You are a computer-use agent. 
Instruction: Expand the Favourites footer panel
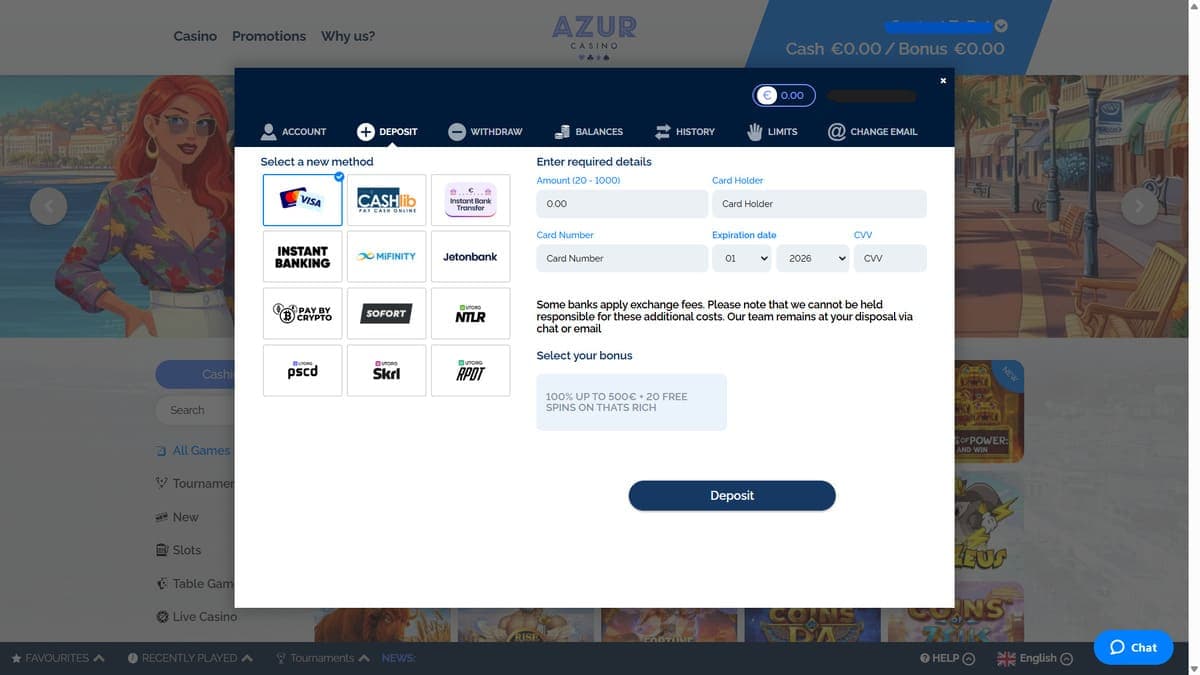[x=58, y=658]
